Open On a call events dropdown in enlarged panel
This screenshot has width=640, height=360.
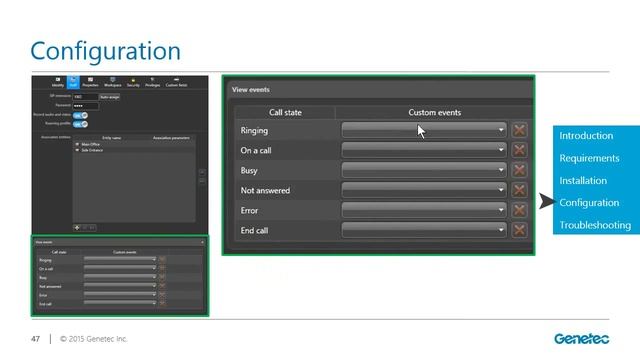424,150
